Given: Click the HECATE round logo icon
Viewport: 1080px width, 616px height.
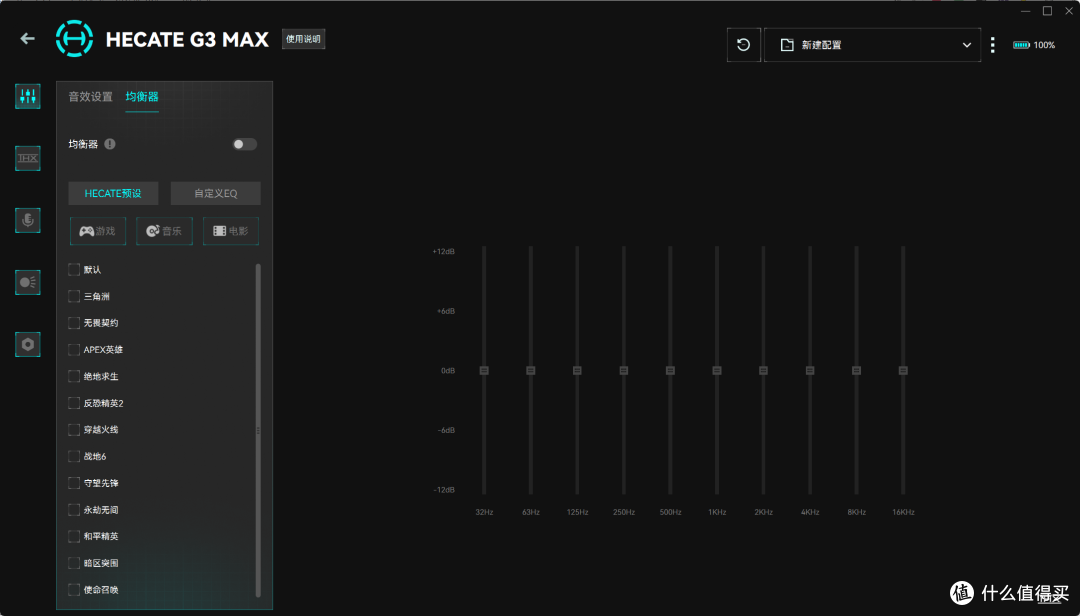Looking at the screenshot, I should click(74, 39).
